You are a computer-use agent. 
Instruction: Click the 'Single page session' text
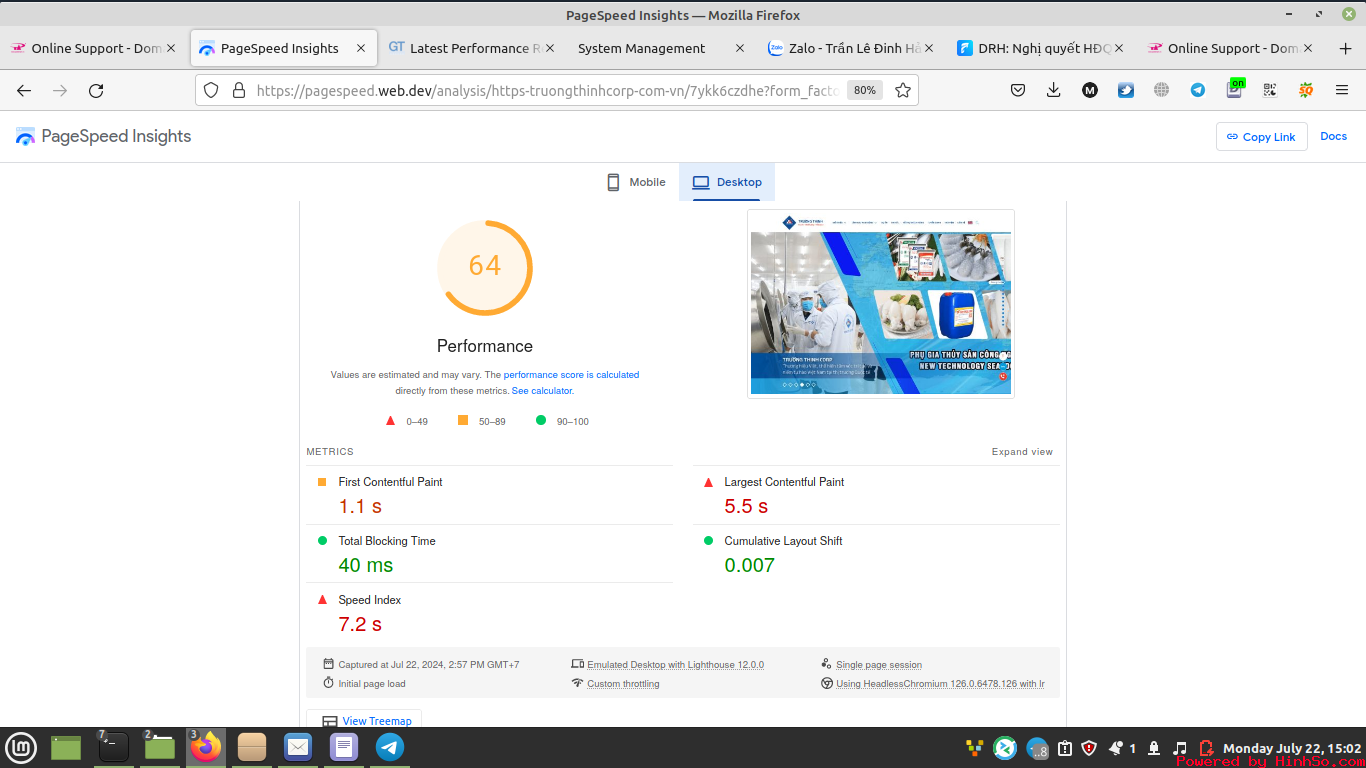879,665
